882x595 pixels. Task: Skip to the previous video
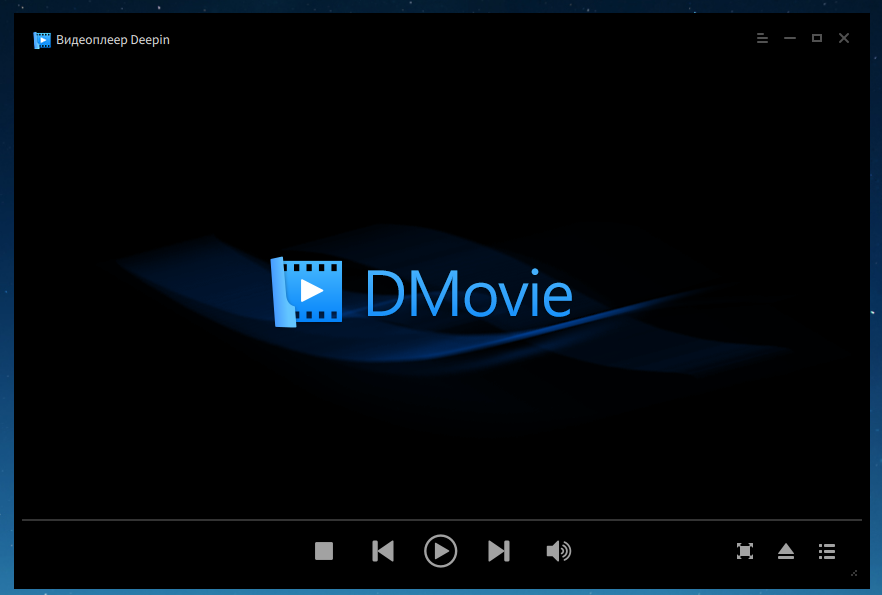click(383, 551)
